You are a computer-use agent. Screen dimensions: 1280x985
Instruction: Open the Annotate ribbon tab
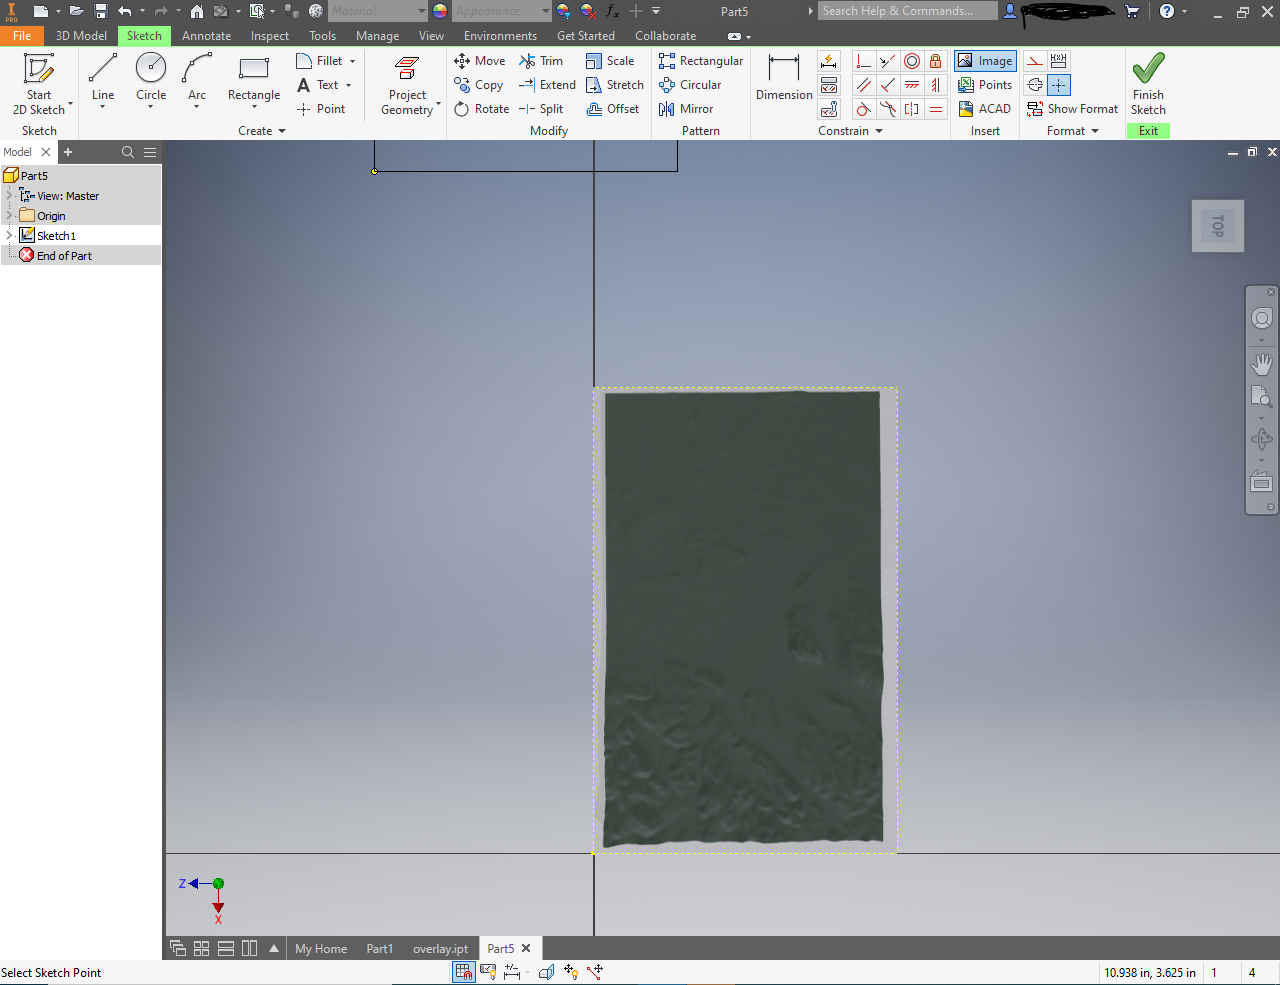pos(206,36)
